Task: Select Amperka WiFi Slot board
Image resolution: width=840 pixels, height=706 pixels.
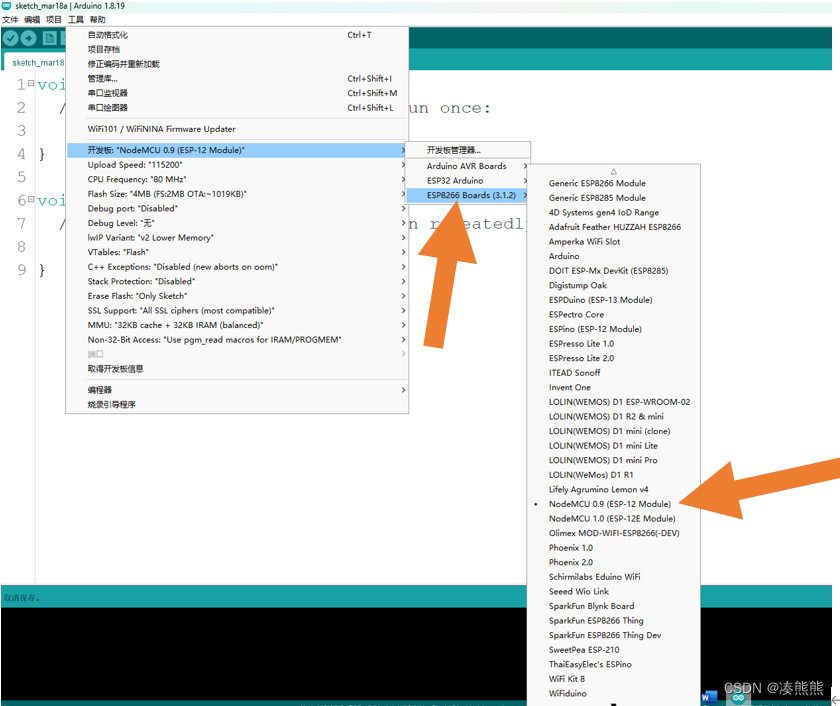Action: point(614,242)
